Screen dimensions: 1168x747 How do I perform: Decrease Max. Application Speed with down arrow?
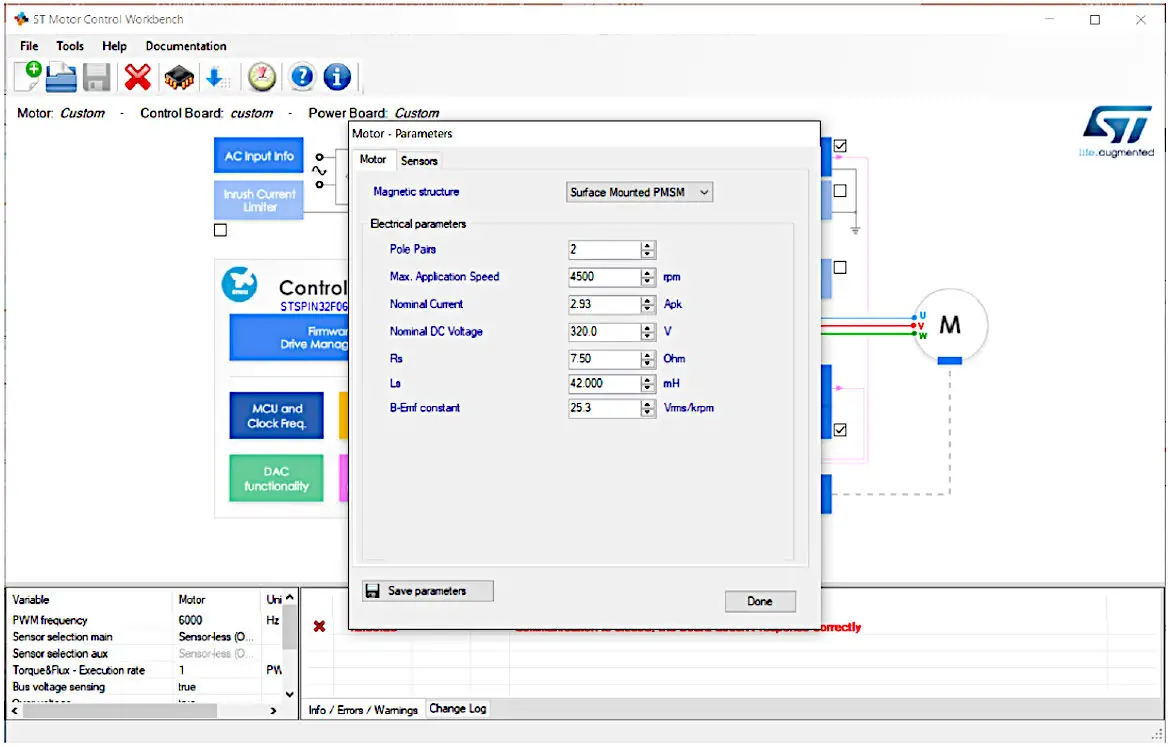point(648,281)
